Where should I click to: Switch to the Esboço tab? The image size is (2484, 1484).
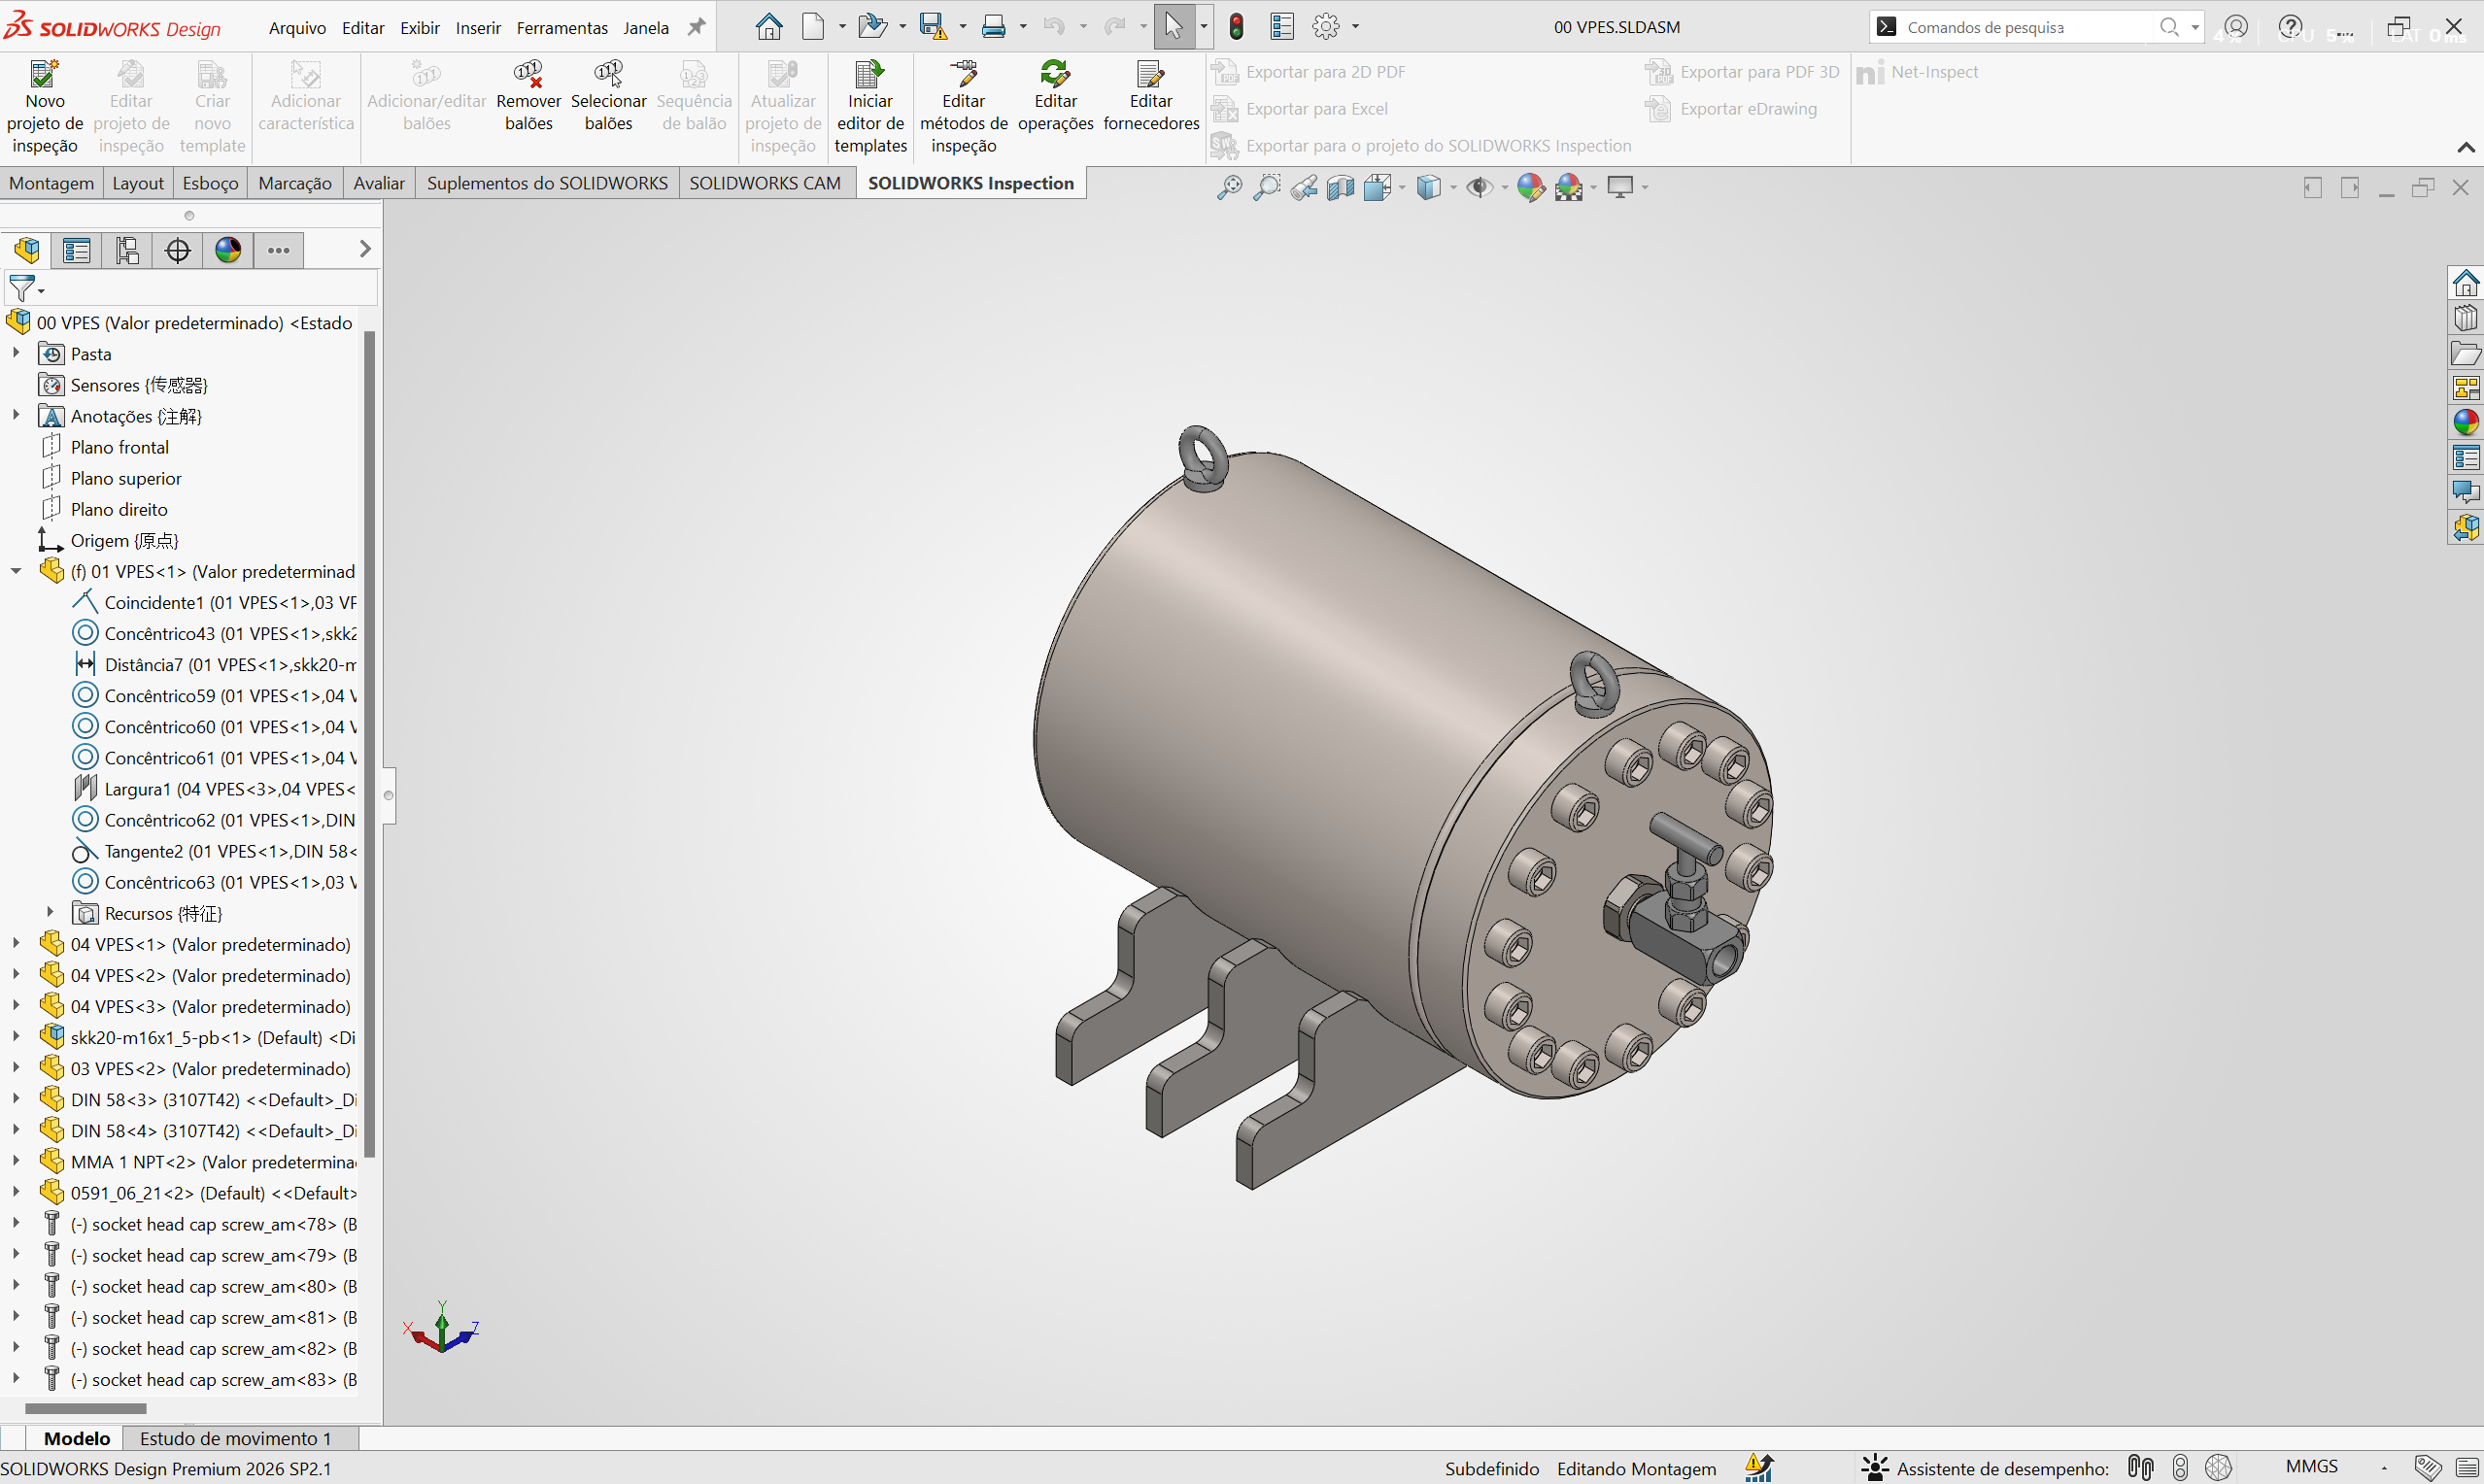click(x=211, y=183)
